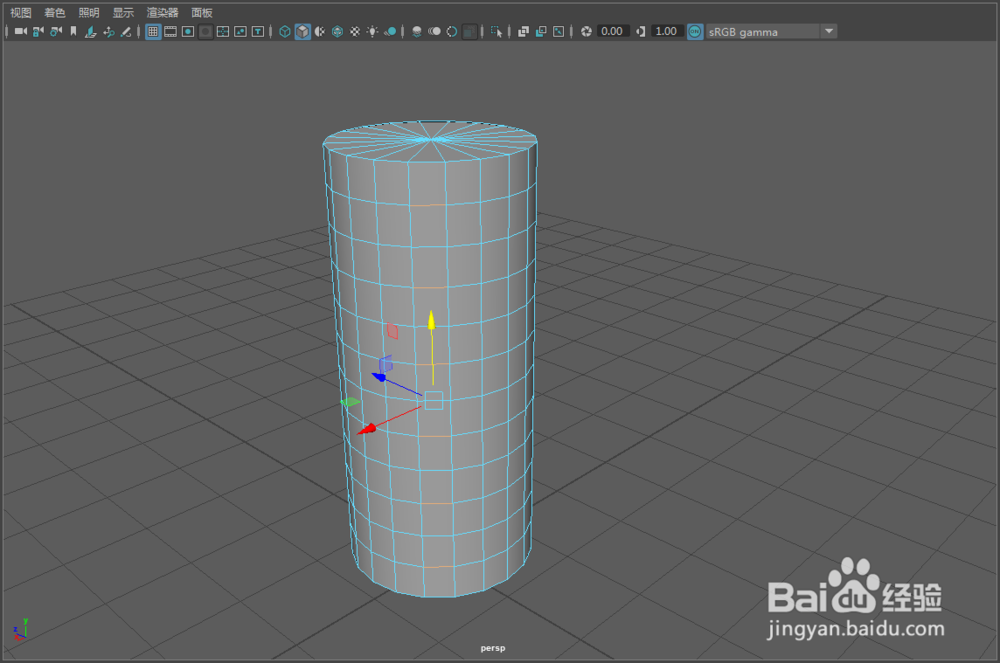1000x663 pixels.
Task: Toggle the viewport grid display
Action: (153, 31)
